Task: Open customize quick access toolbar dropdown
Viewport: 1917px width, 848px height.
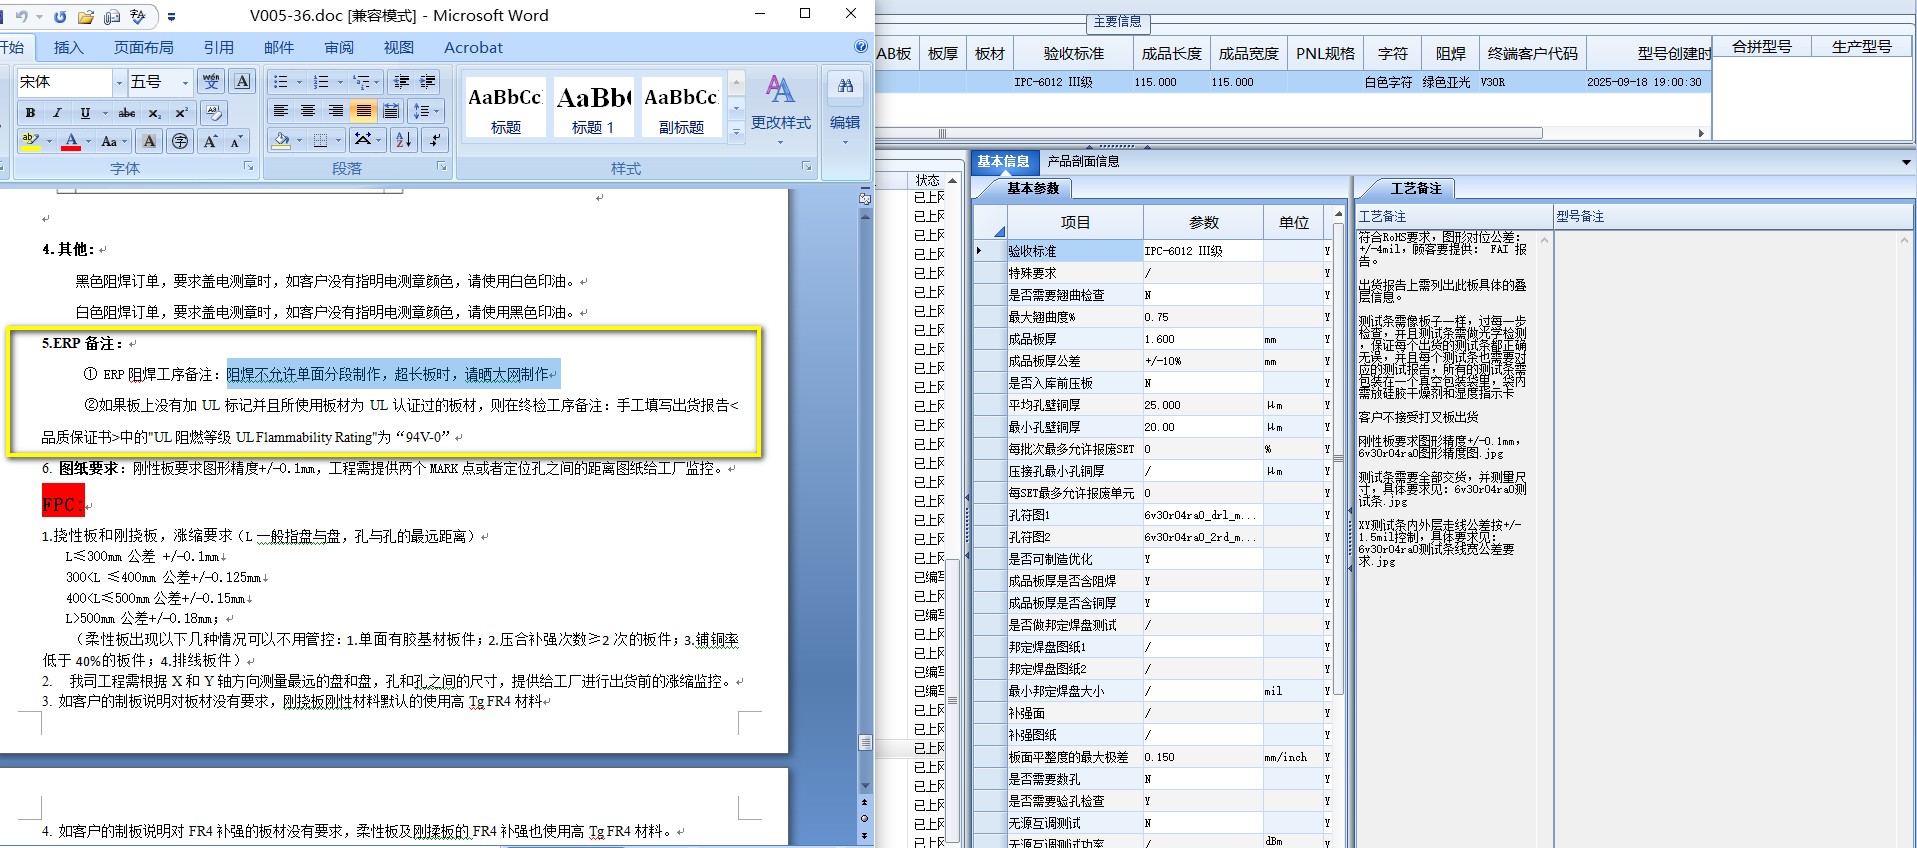Action: point(171,17)
